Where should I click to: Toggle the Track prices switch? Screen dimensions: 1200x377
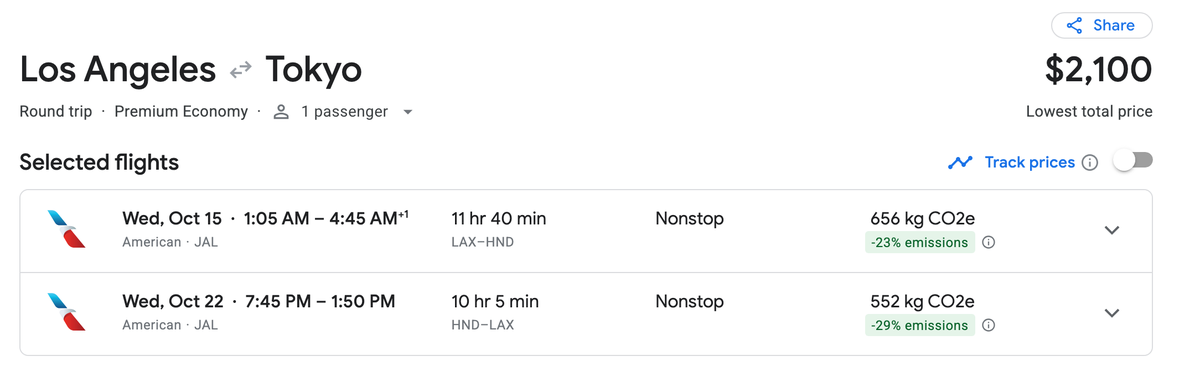tap(1134, 161)
